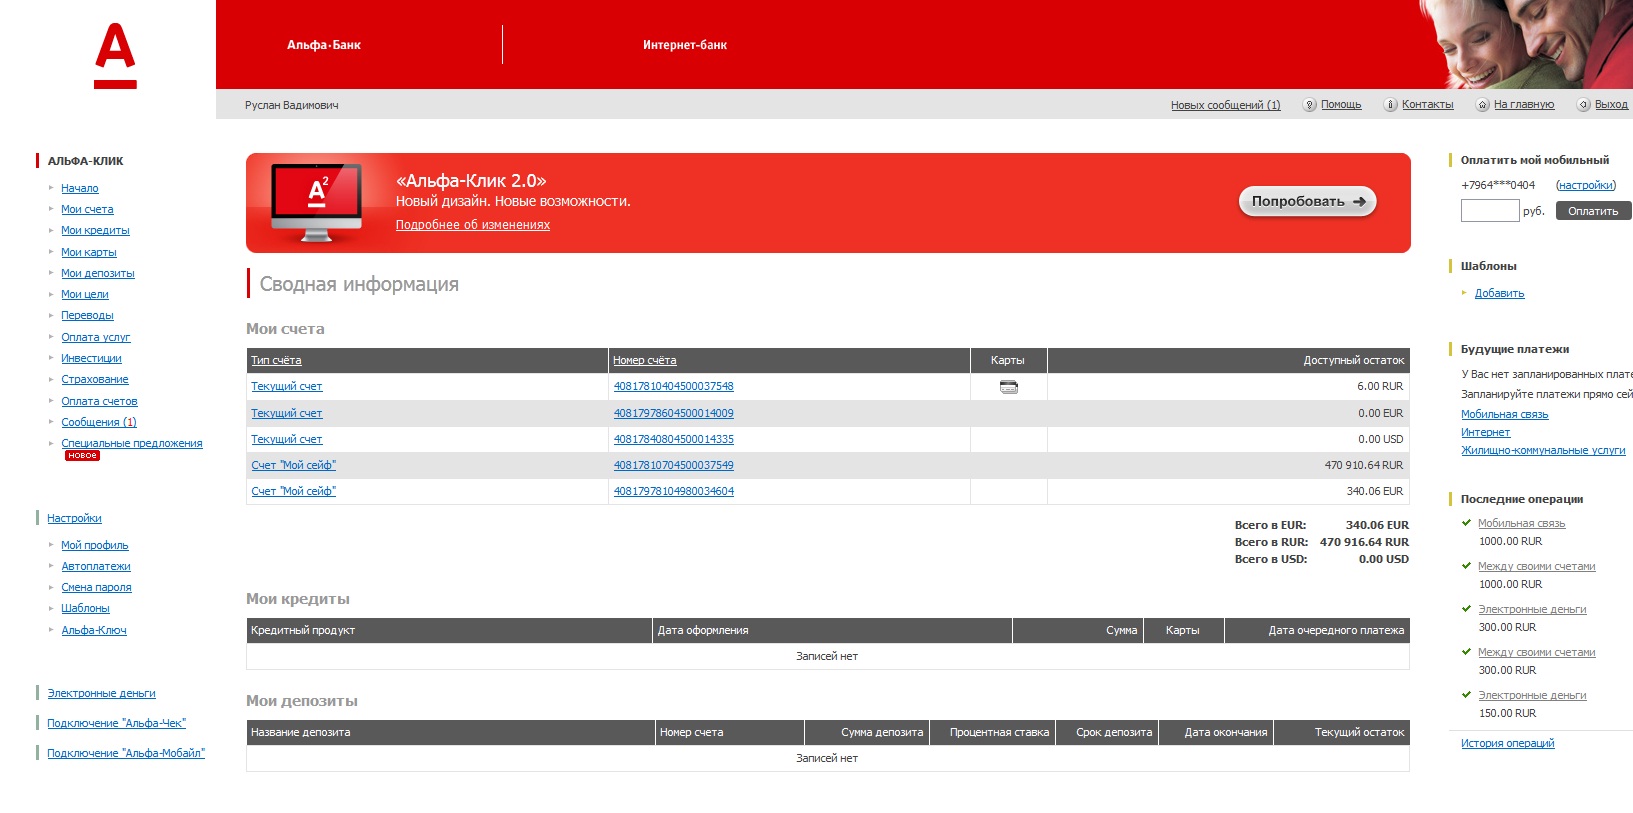Open Подробнее об изменениях link
Image resolution: width=1633 pixels, height=813 pixels.
(x=473, y=225)
